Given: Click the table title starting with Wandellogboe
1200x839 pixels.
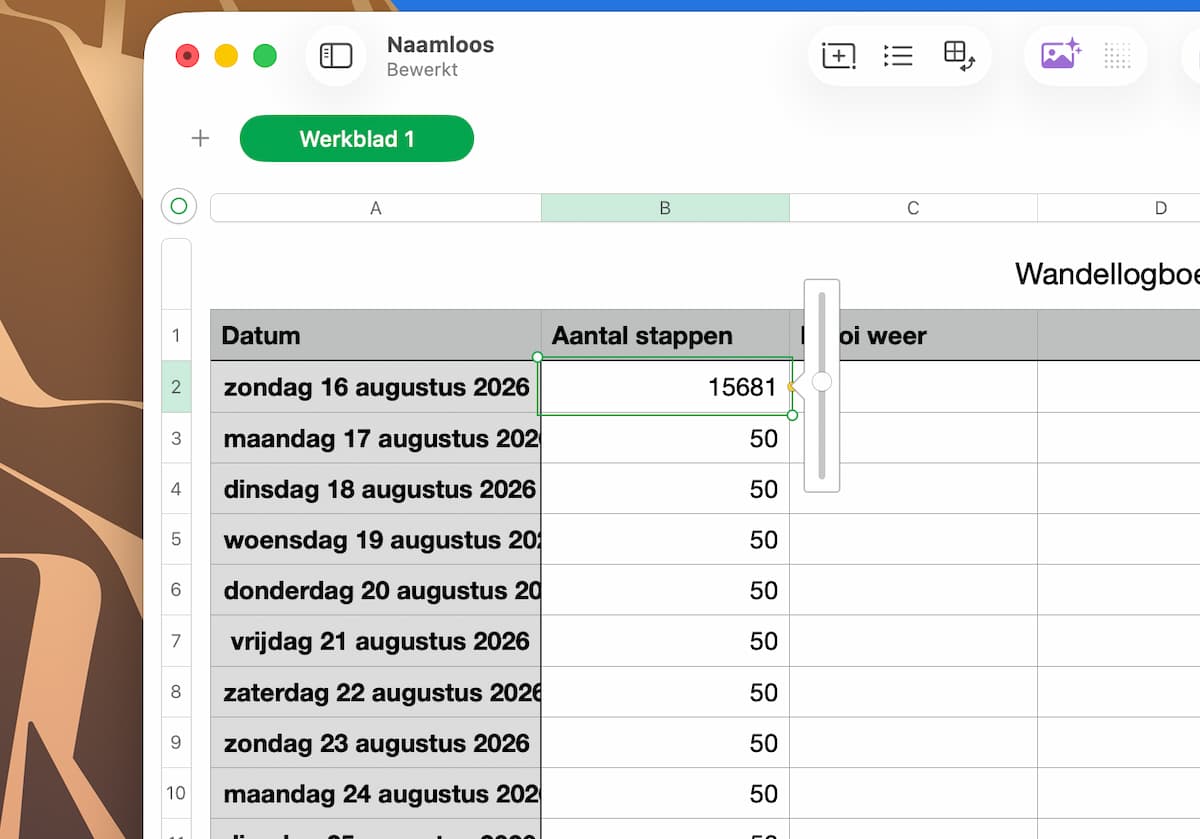Looking at the screenshot, I should click(x=1107, y=274).
